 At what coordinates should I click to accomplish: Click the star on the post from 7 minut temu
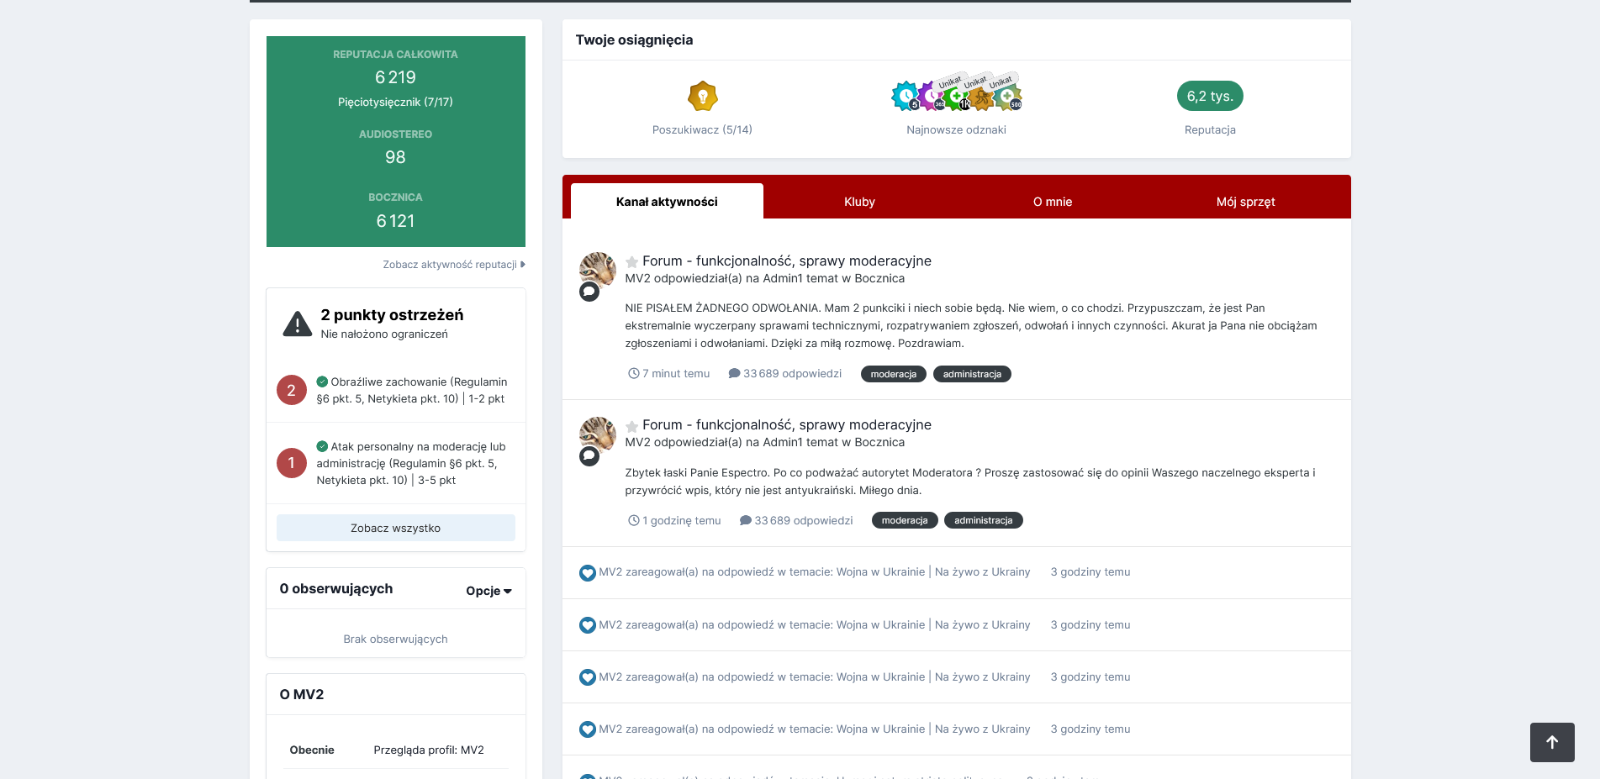632,262
